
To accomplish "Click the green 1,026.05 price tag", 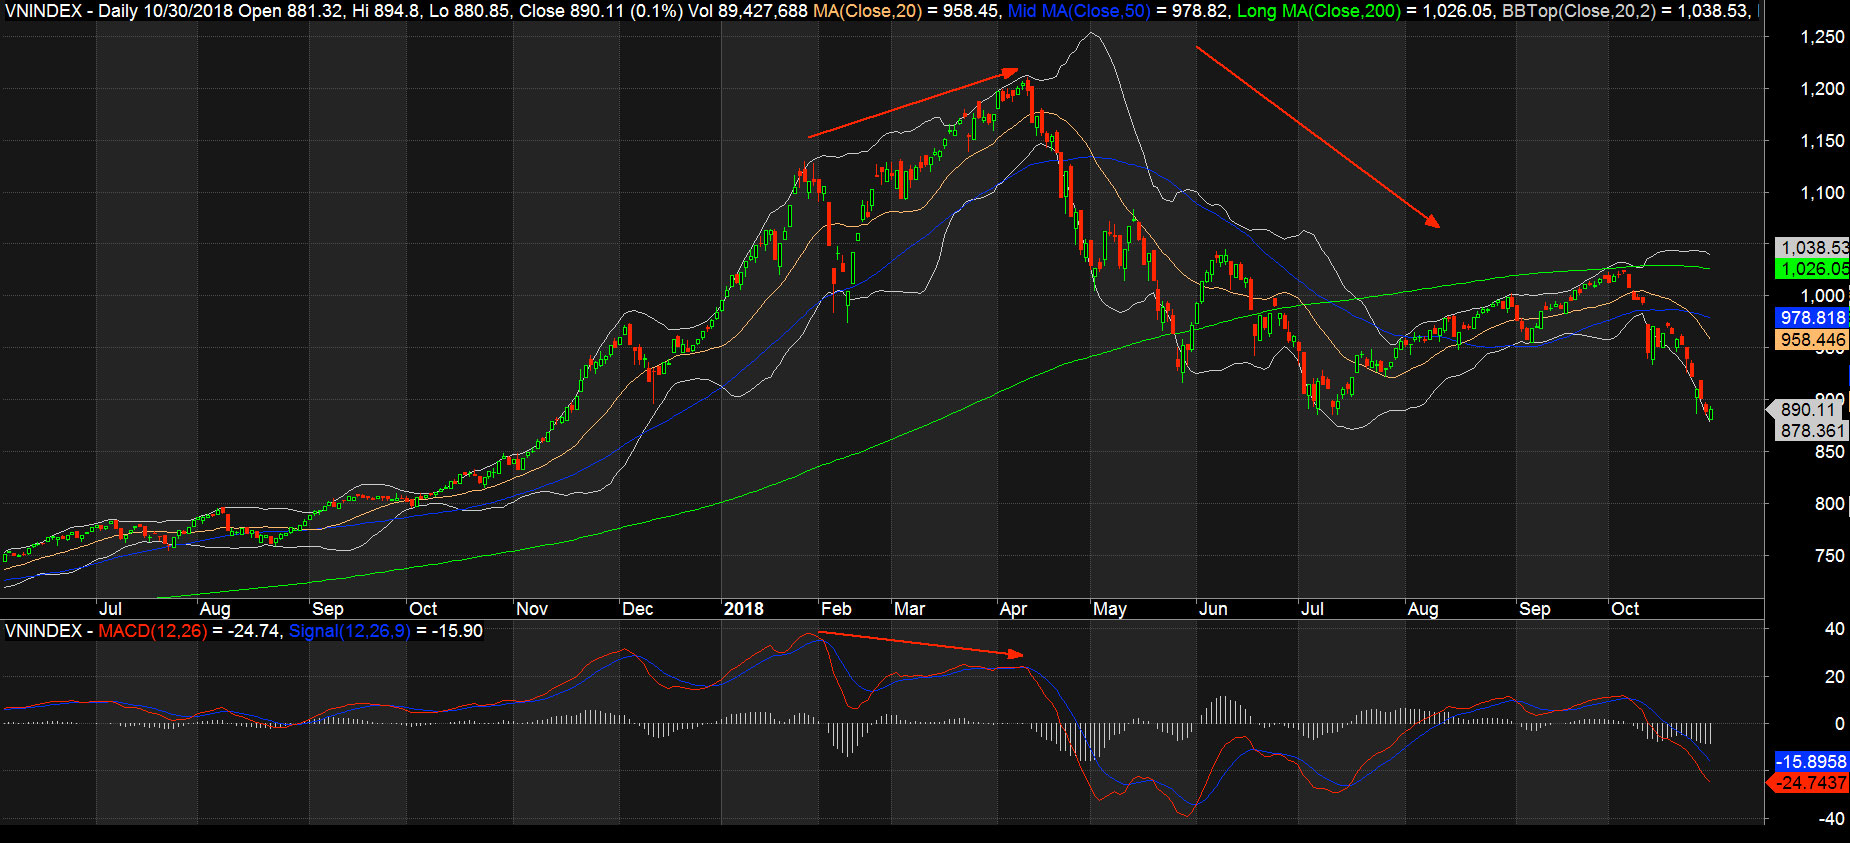I will point(1813,269).
